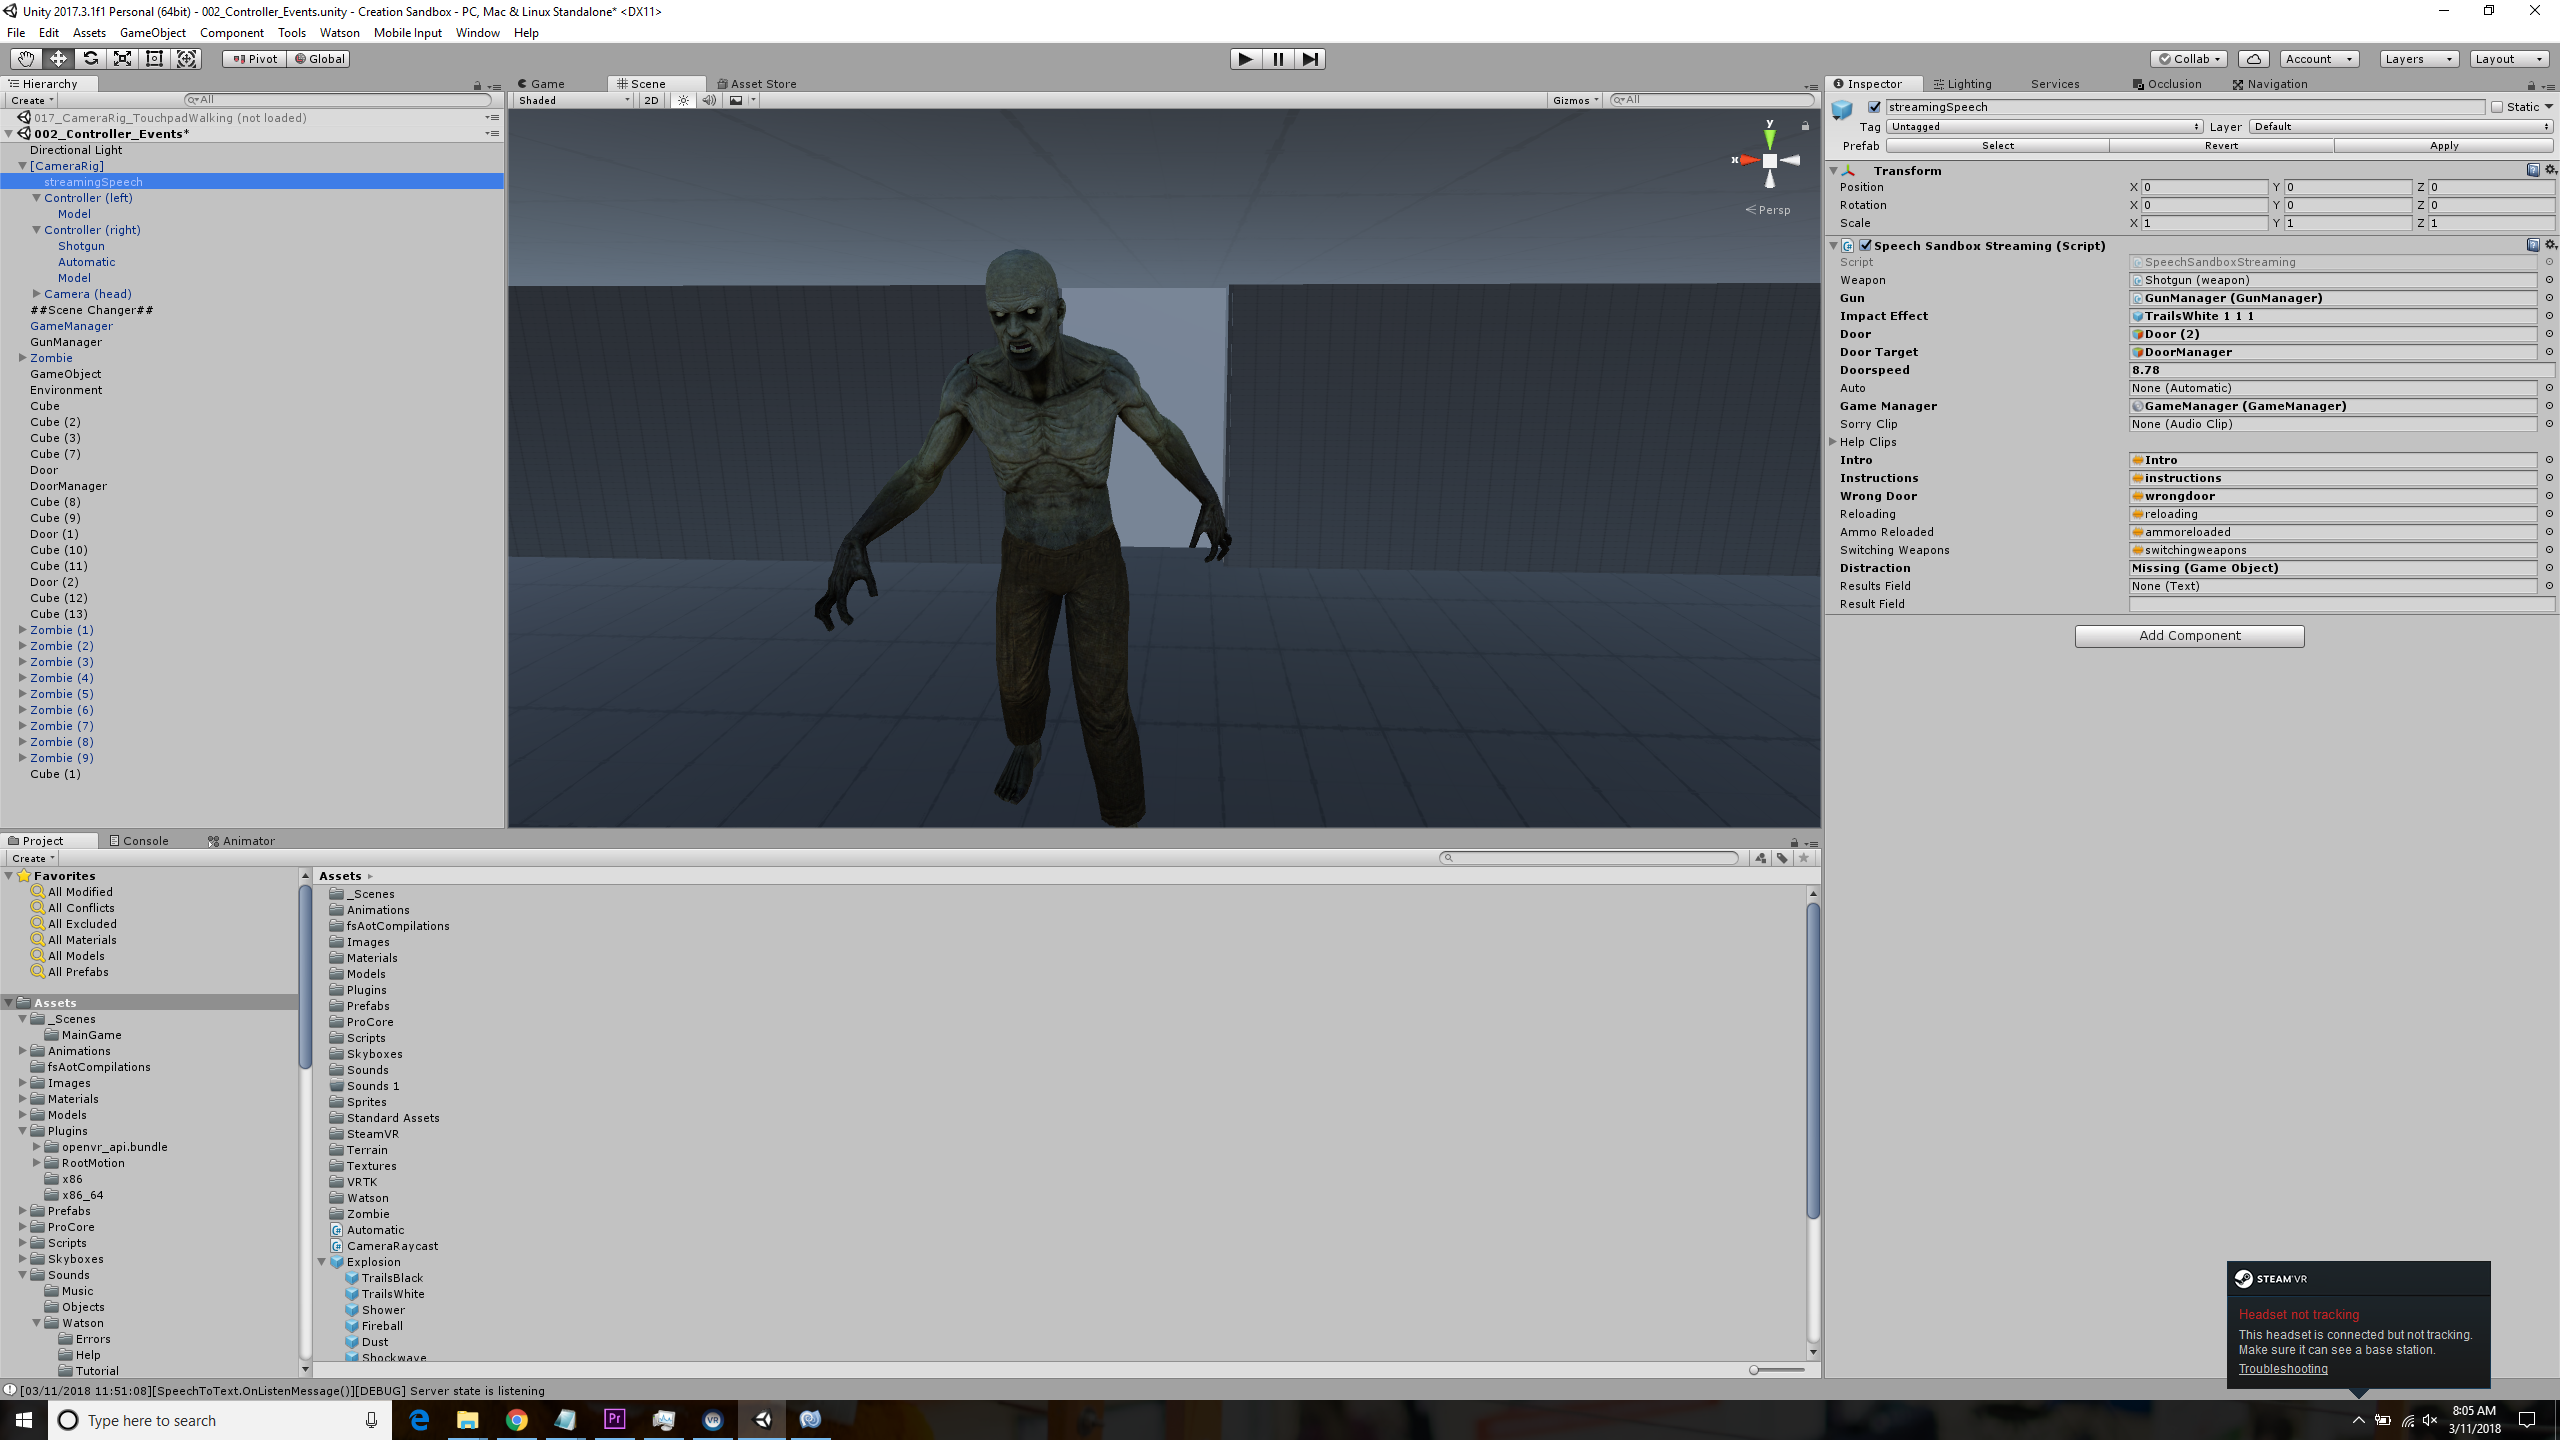Enable the Static checkbox
The height and width of the screenshot is (1440, 2560).
point(2497,107)
